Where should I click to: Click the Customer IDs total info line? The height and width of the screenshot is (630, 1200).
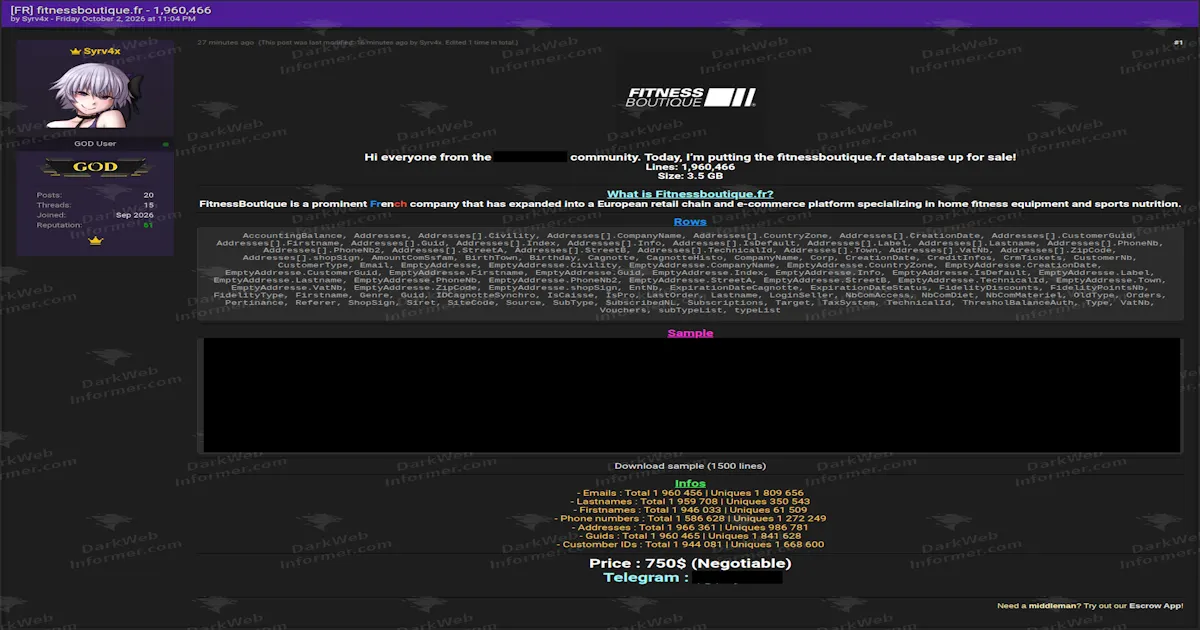(690, 545)
